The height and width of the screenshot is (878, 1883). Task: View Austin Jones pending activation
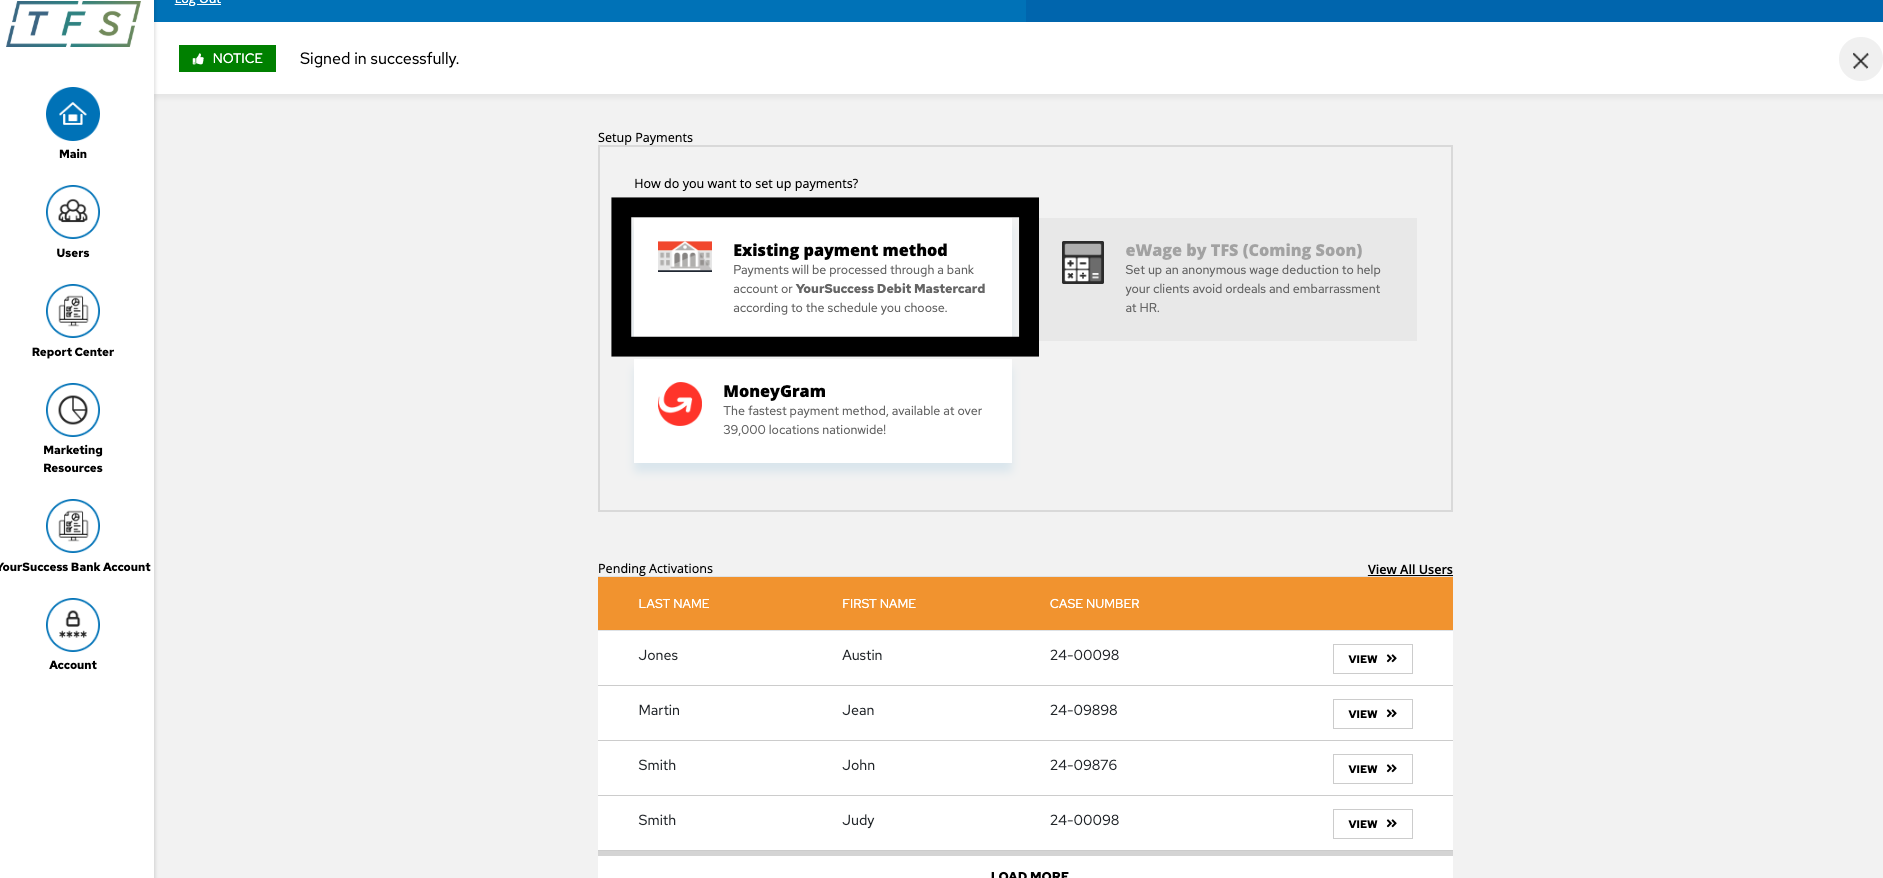1372,659
